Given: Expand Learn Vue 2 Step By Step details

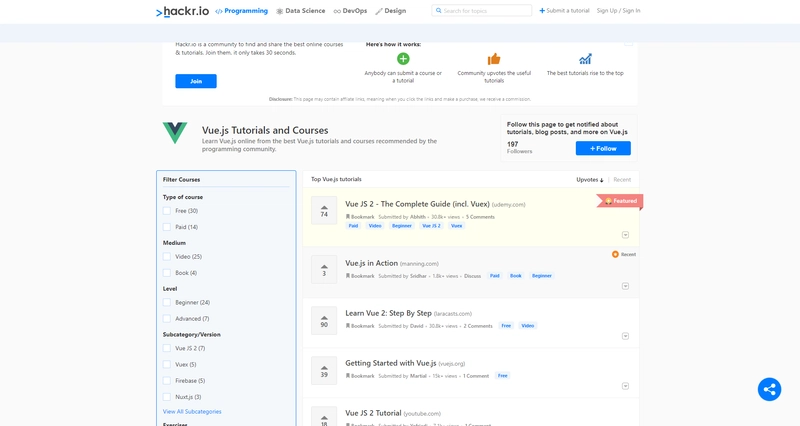Looking at the screenshot, I should click(x=626, y=336).
